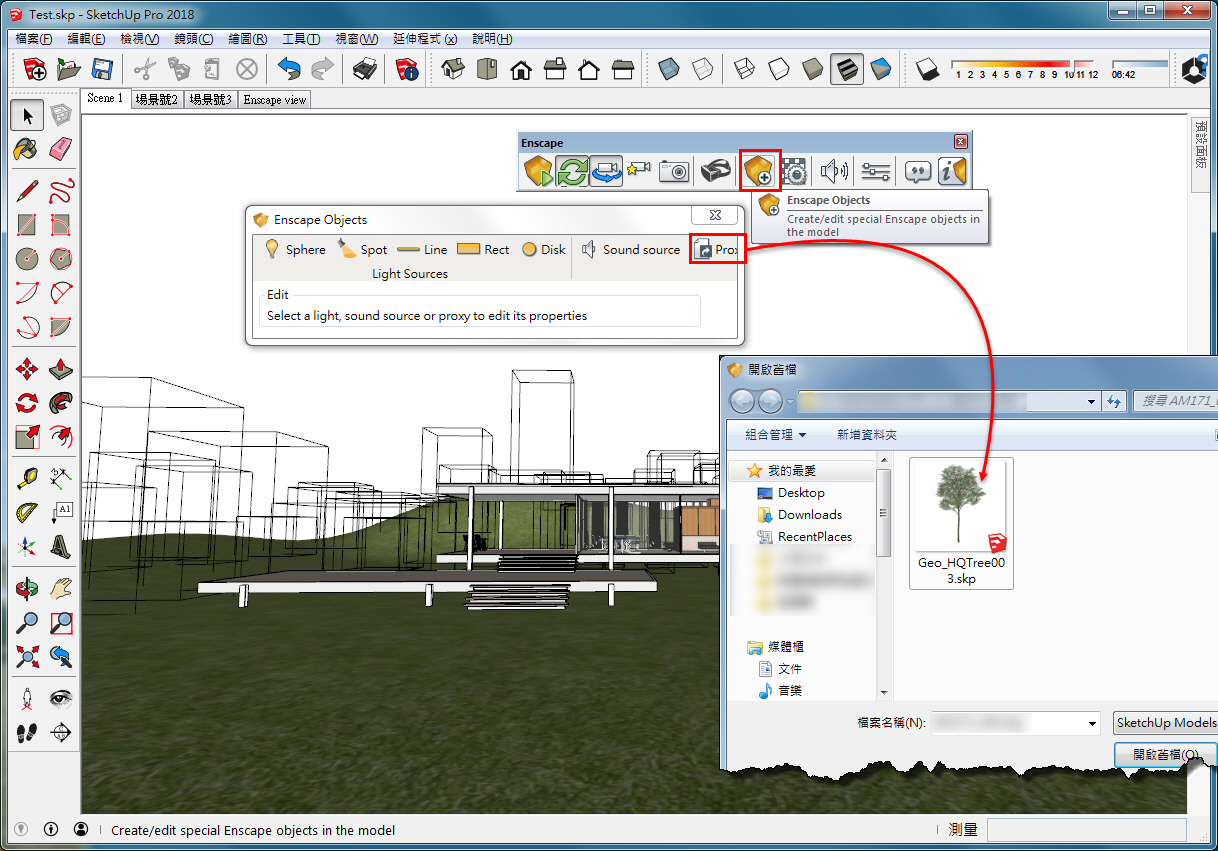Adjust the shadow time-of-day slider

coord(1139,64)
